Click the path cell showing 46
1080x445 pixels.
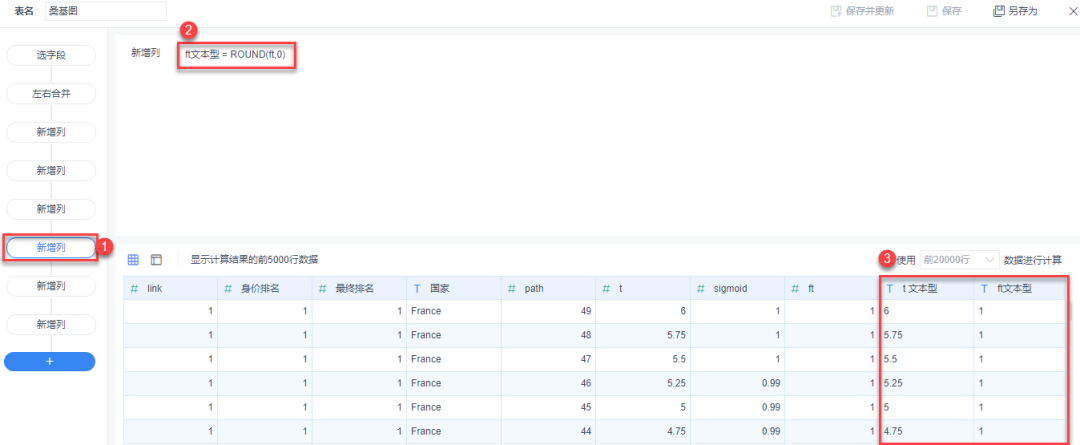548,384
